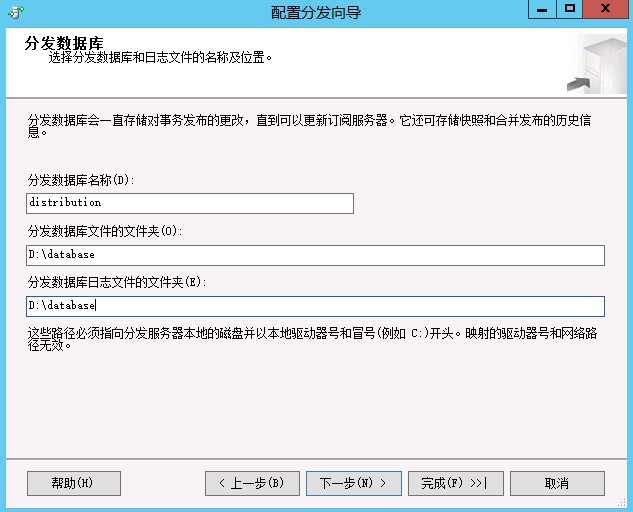This screenshot has height=512, width=633.
Task: Click the server graphic in the header
Action: tap(596, 63)
